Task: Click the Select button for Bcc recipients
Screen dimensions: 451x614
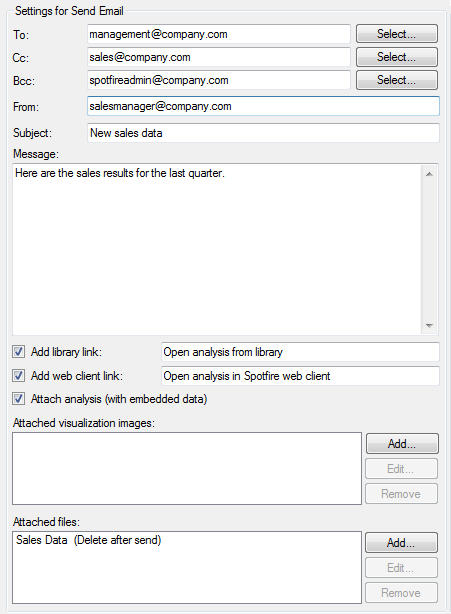Action: point(397,80)
